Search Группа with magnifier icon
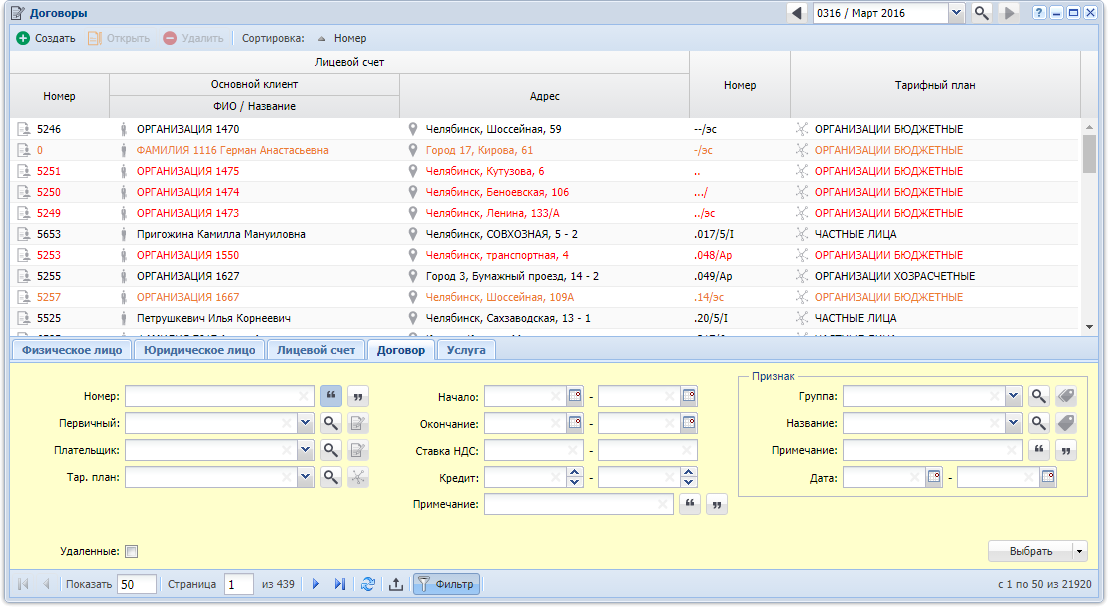 (1038, 396)
